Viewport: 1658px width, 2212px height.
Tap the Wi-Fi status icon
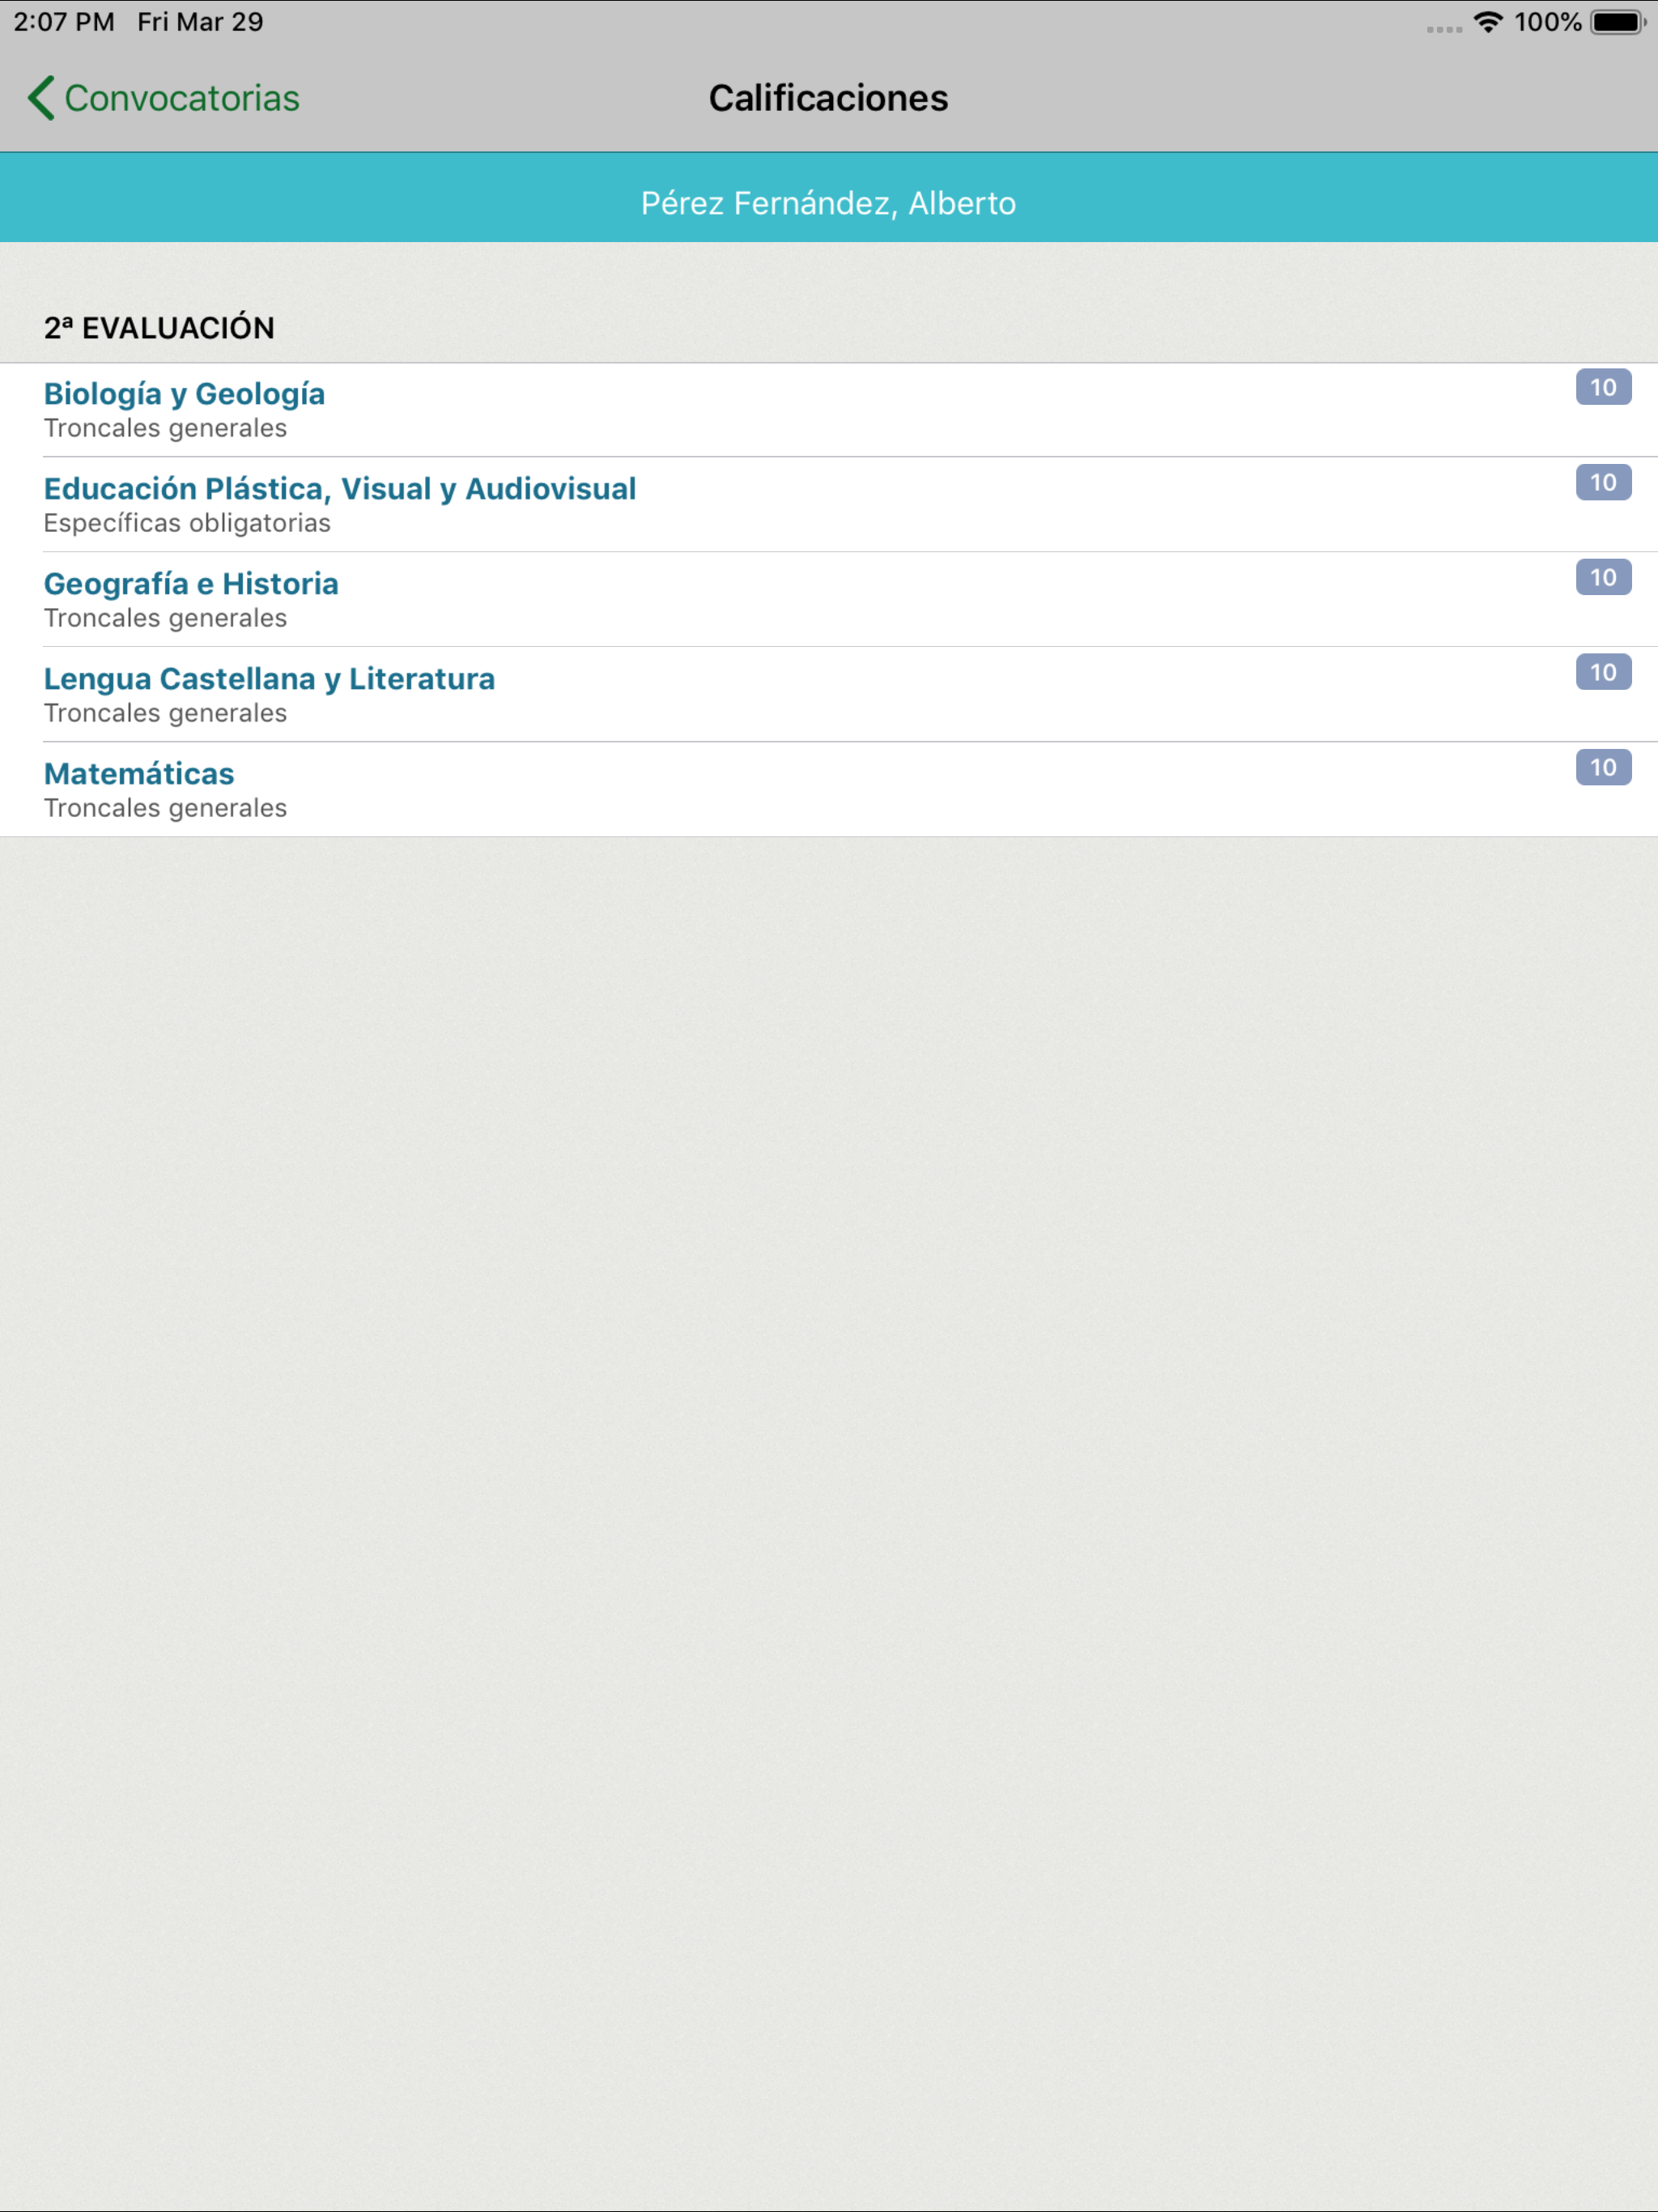coord(1488,22)
